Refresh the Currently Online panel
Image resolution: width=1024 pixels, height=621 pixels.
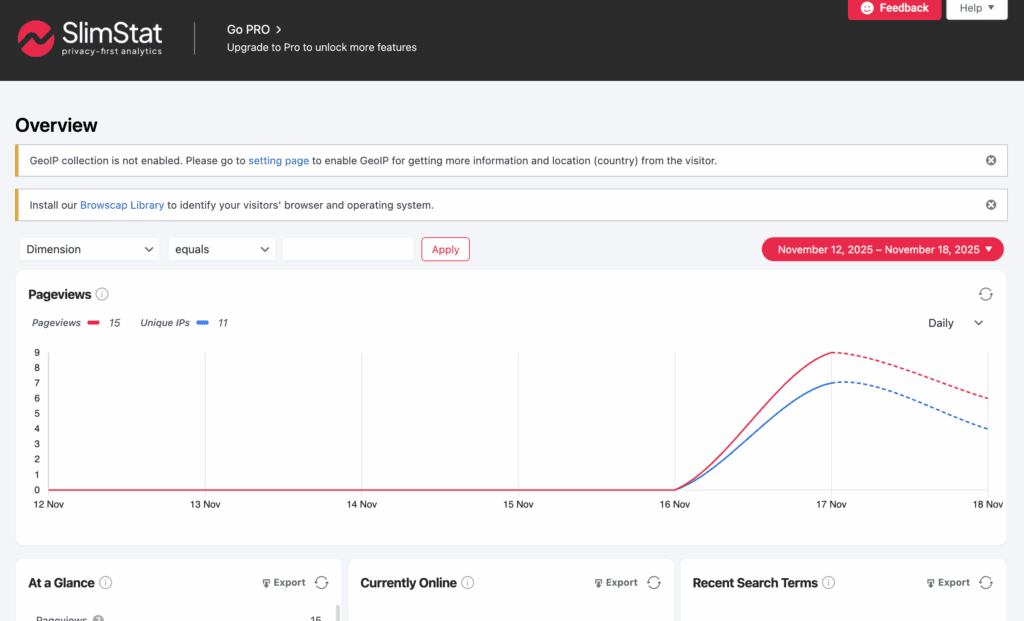[x=654, y=582]
